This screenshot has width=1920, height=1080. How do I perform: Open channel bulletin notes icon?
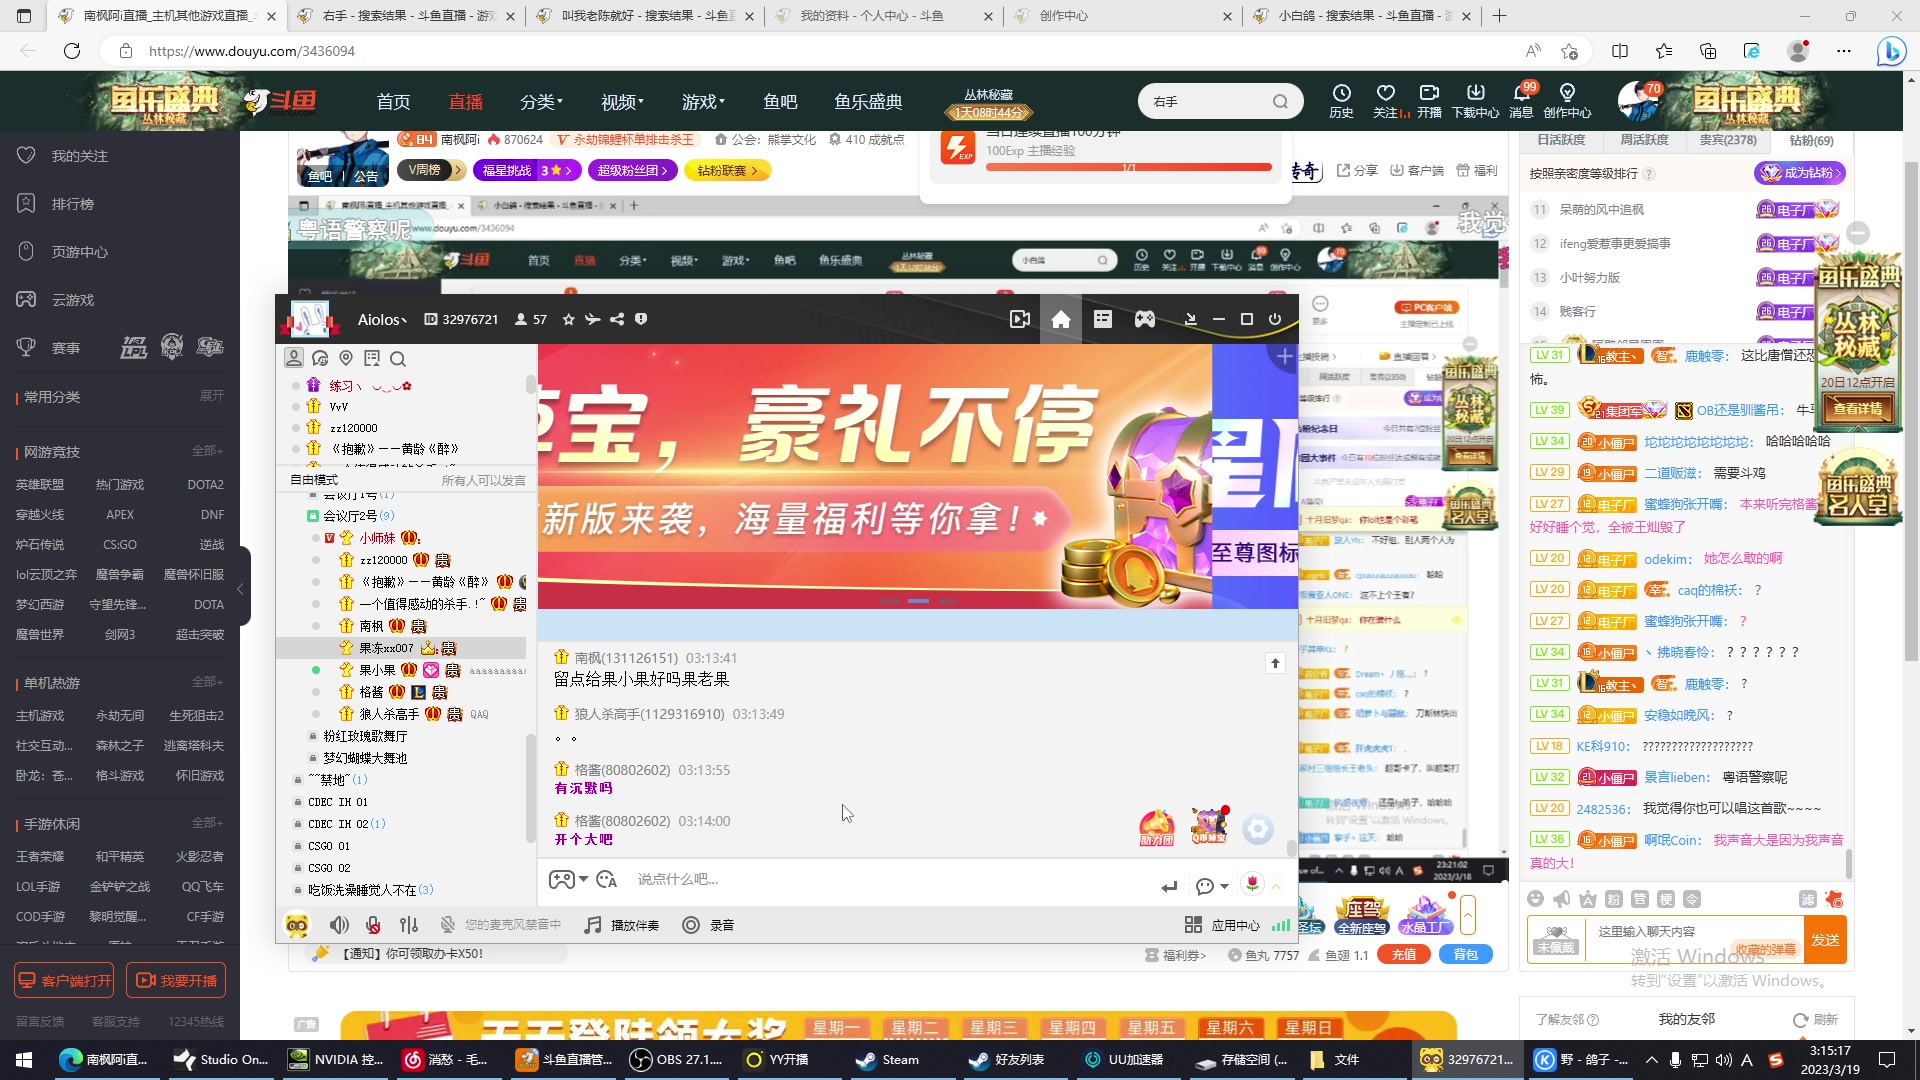pos(372,358)
